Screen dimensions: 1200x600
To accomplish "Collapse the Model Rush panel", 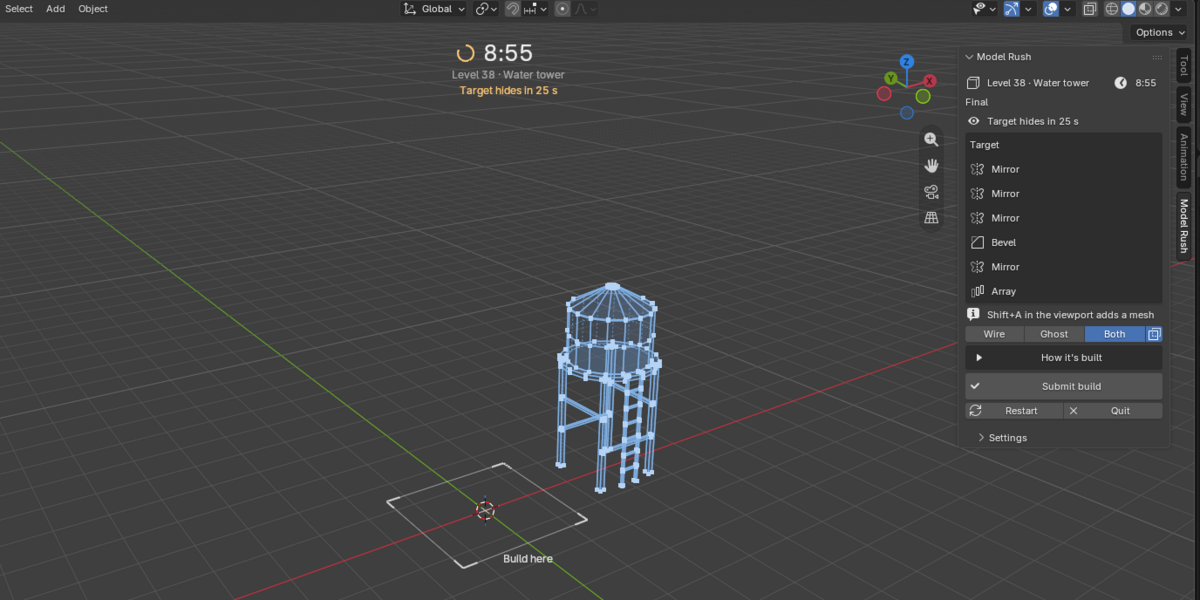I will pos(969,57).
